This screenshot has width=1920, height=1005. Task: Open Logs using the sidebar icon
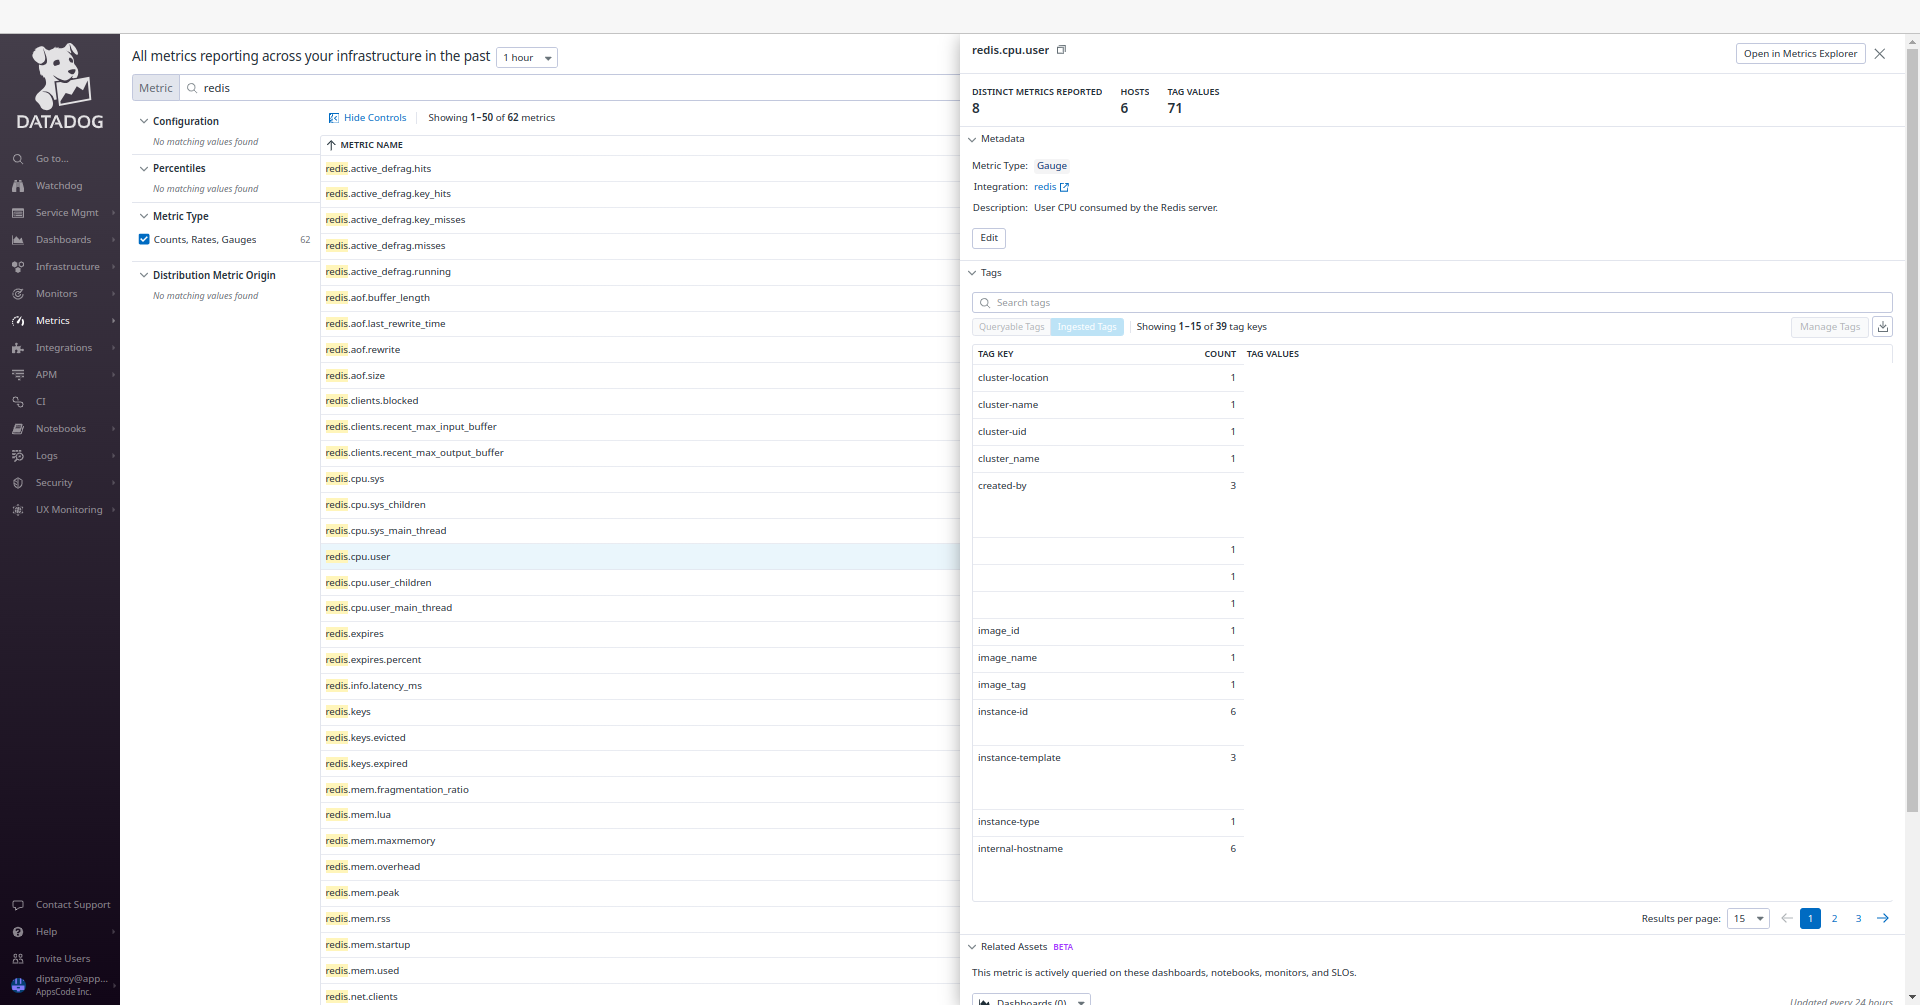18,455
